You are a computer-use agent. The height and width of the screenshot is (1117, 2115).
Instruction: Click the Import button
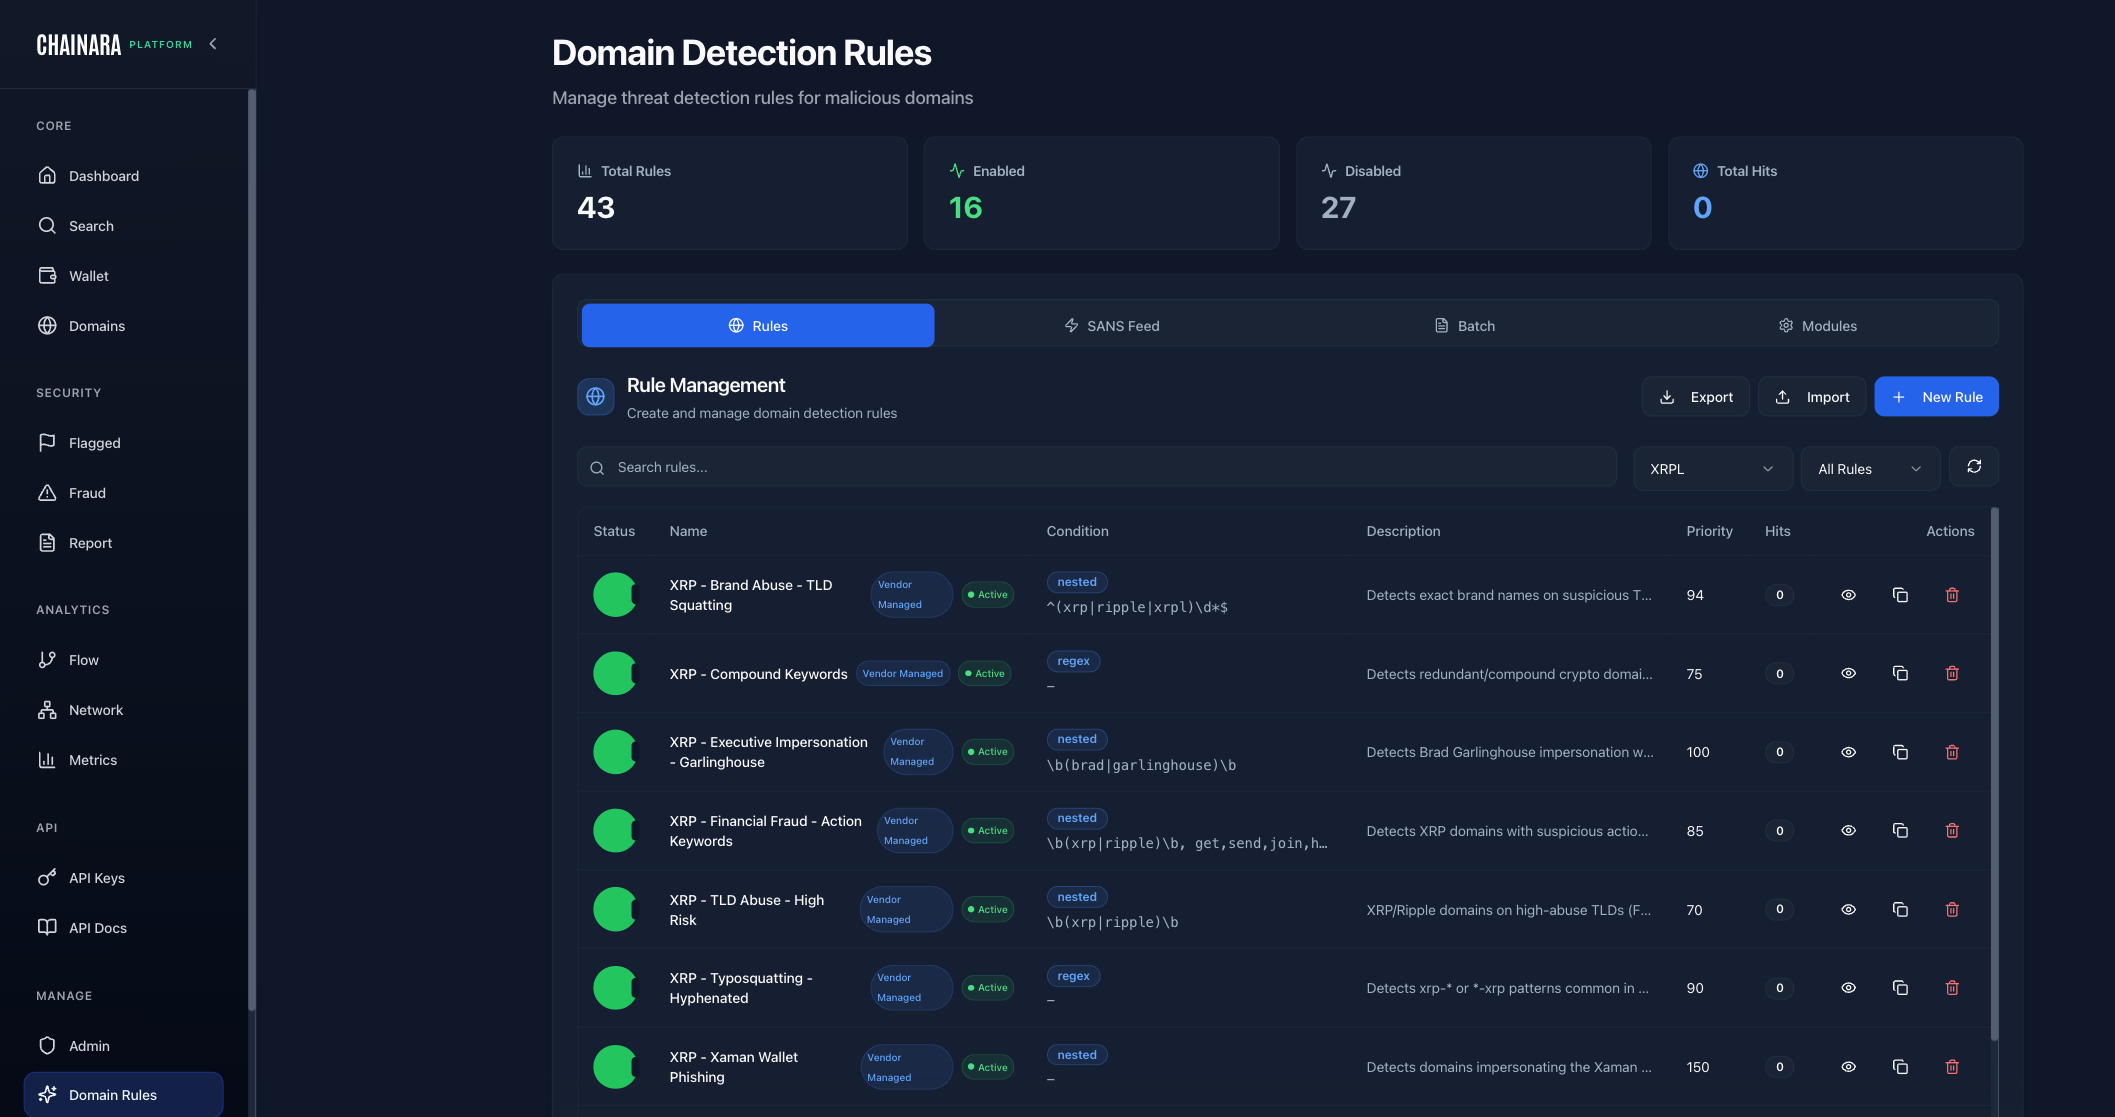click(x=1812, y=397)
